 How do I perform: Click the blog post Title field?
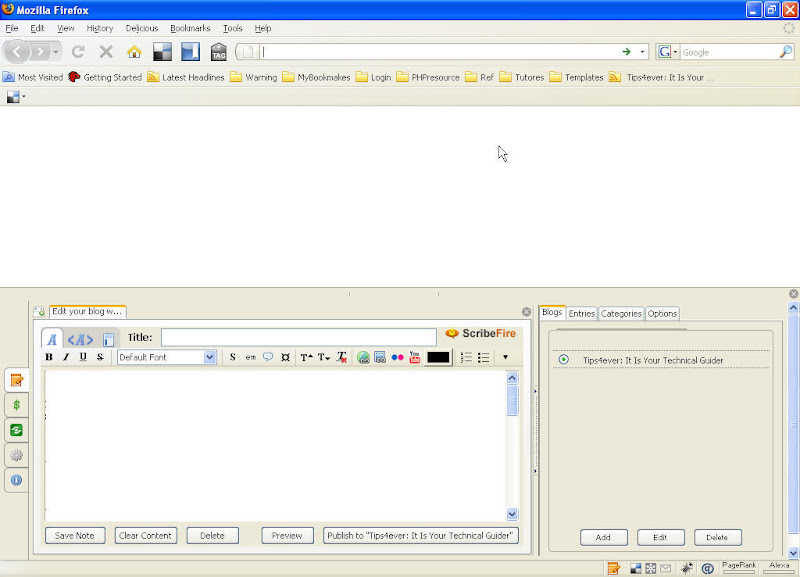[298, 337]
